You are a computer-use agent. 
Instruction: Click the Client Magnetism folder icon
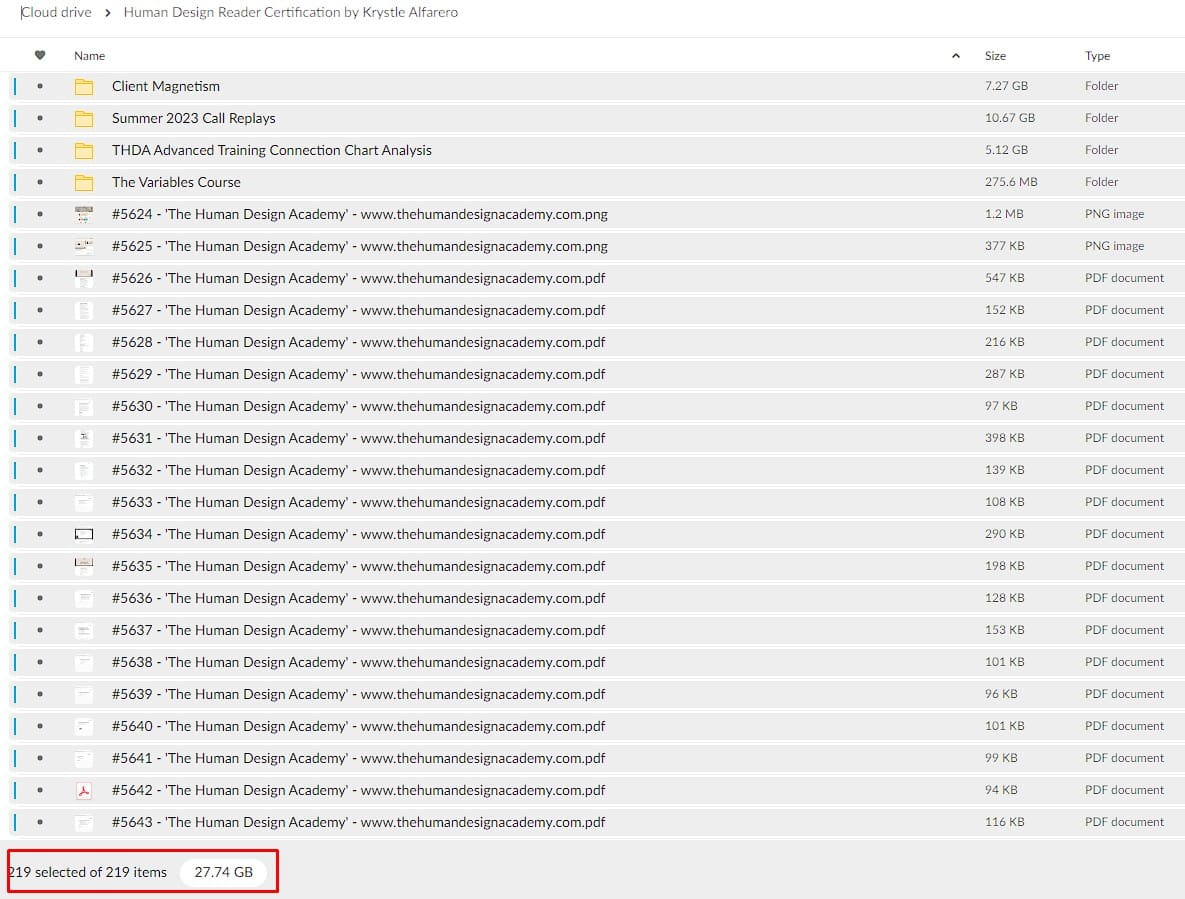coord(84,86)
